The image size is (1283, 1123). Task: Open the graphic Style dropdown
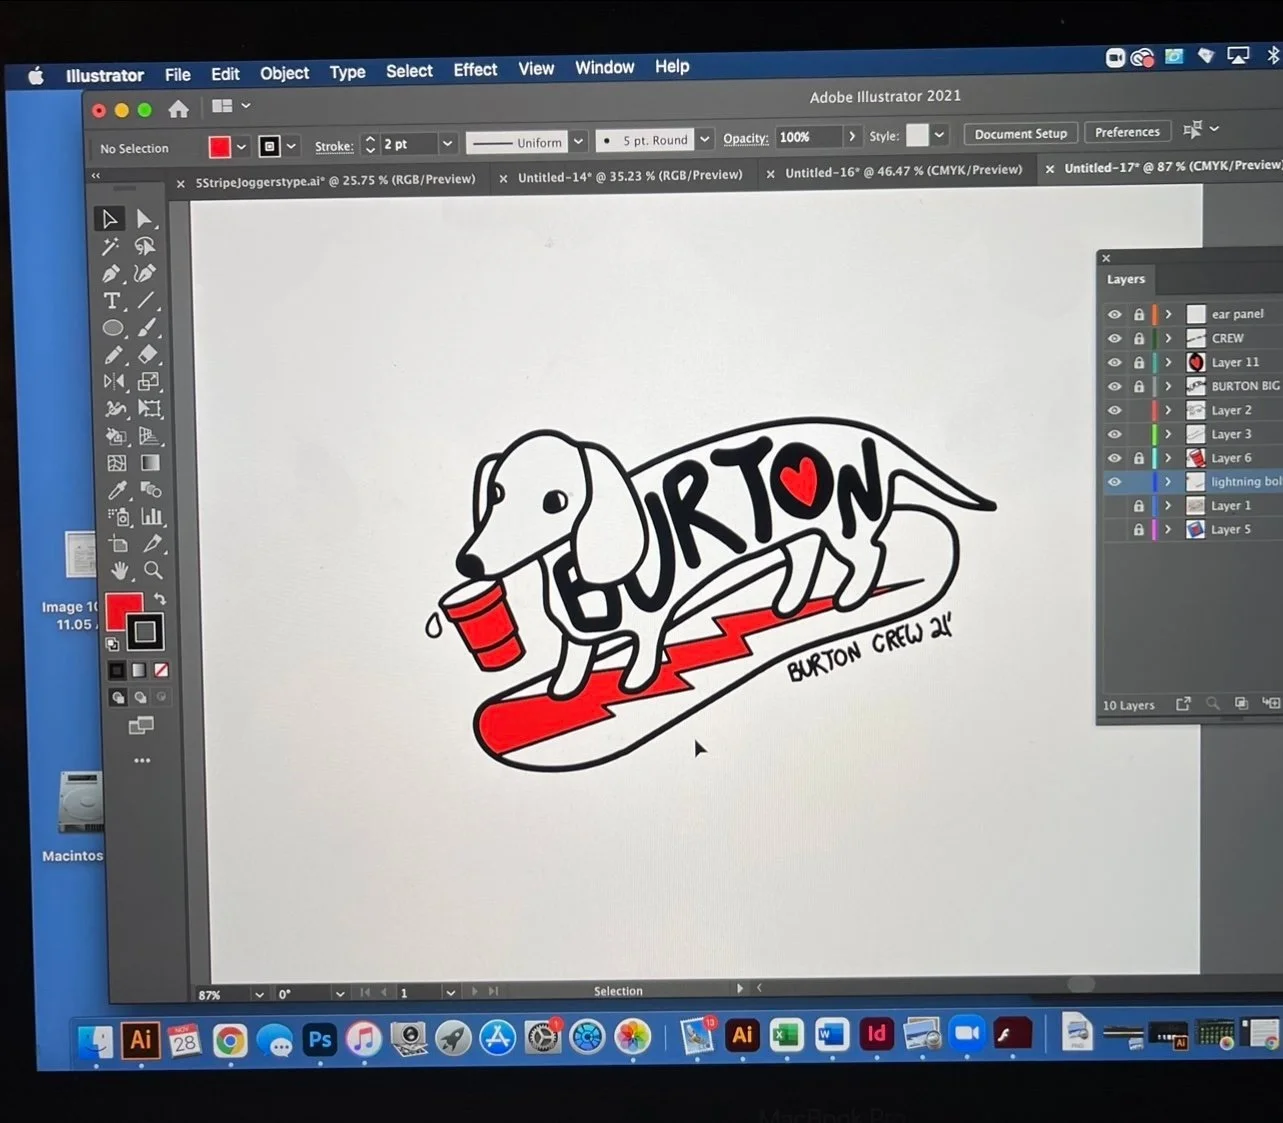pyautogui.click(x=939, y=135)
